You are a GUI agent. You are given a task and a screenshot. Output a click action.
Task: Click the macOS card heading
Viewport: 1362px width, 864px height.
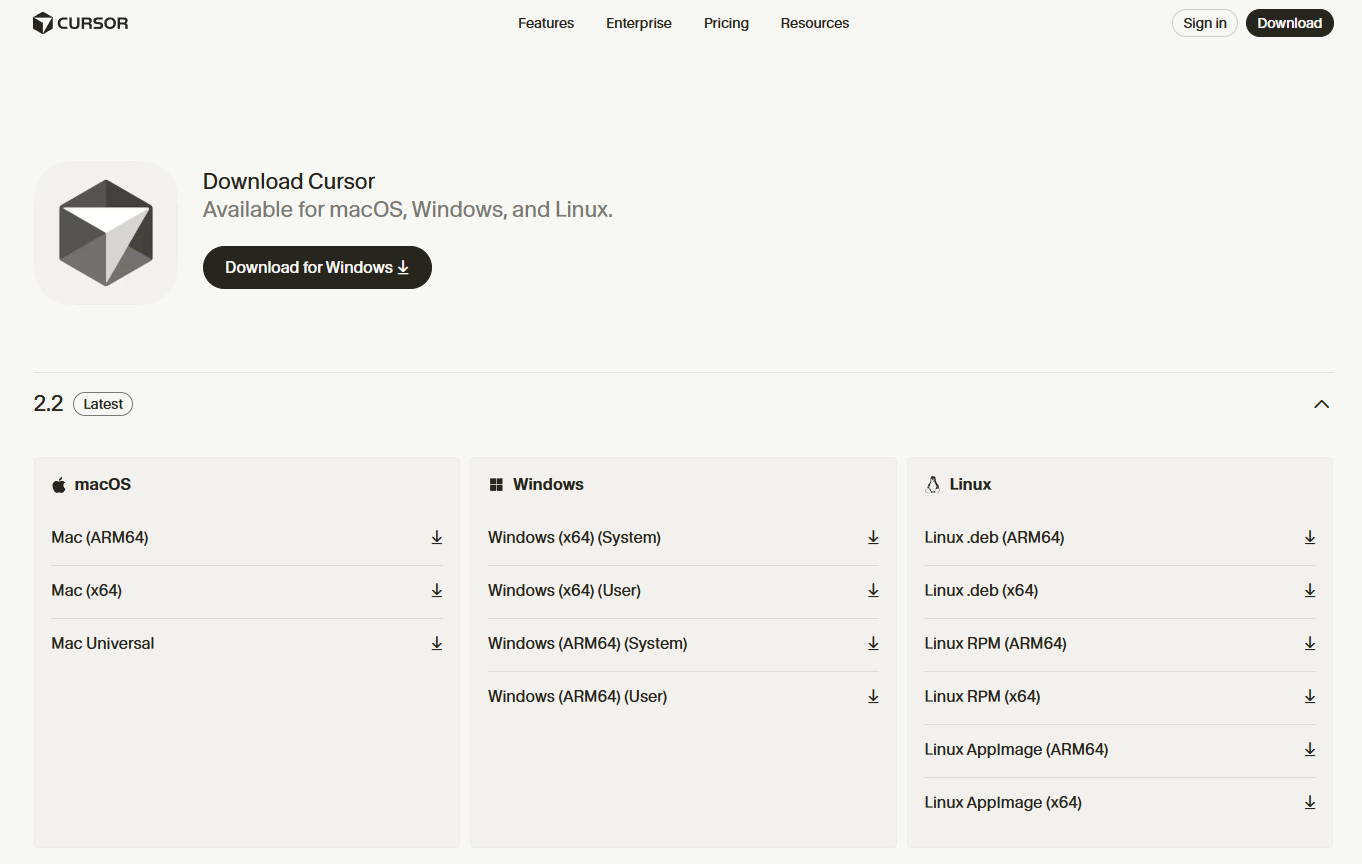[x=103, y=484]
